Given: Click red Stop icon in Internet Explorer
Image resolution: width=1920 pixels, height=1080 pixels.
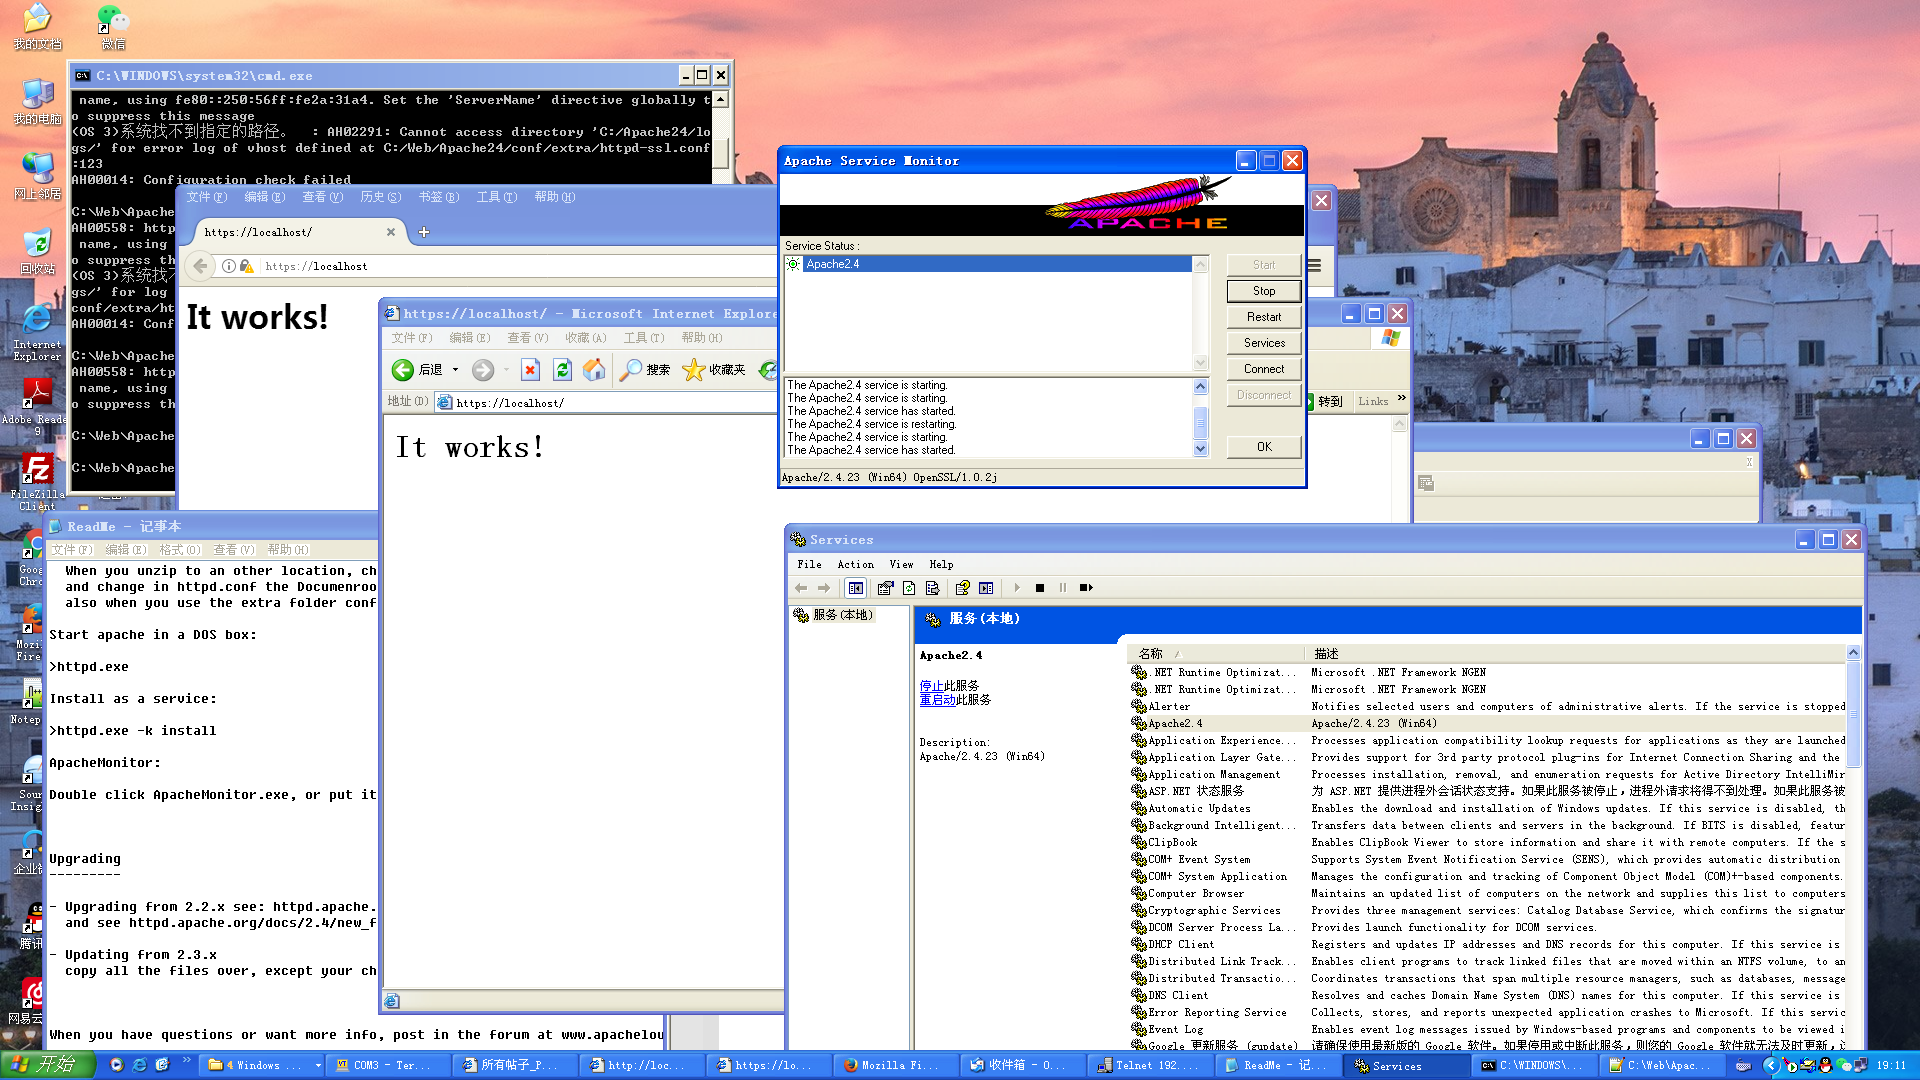Looking at the screenshot, I should tap(530, 370).
